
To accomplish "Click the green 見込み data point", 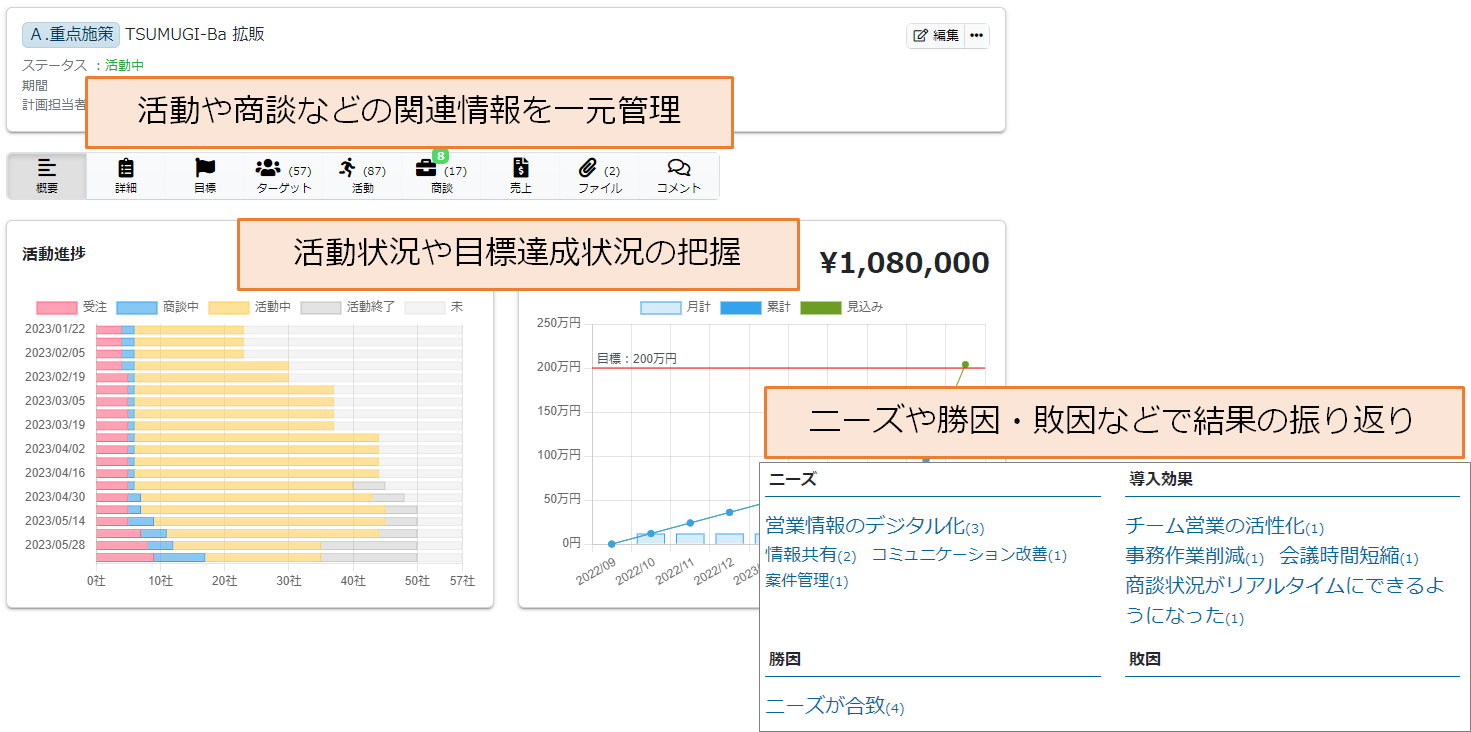I will (965, 364).
